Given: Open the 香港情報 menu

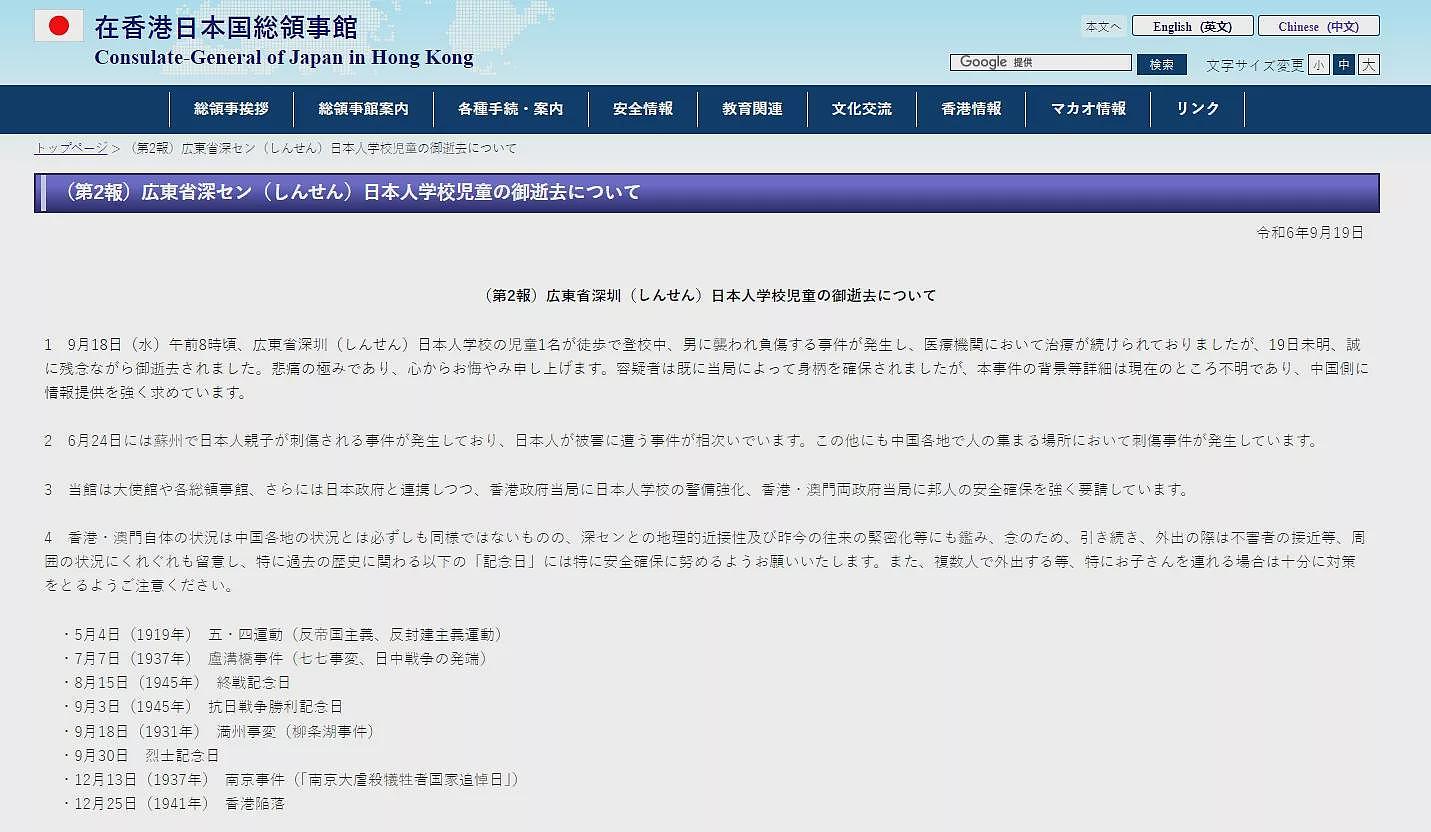Looking at the screenshot, I should [971, 109].
